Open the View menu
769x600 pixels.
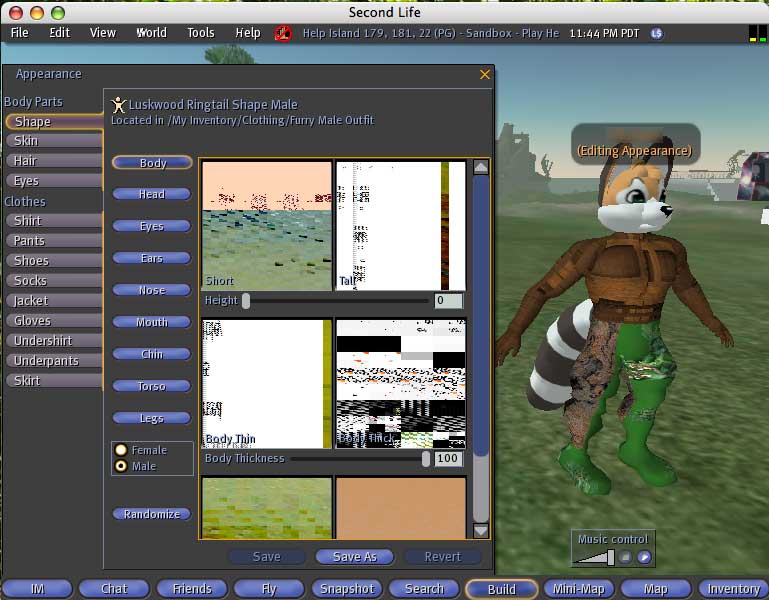[103, 33]
